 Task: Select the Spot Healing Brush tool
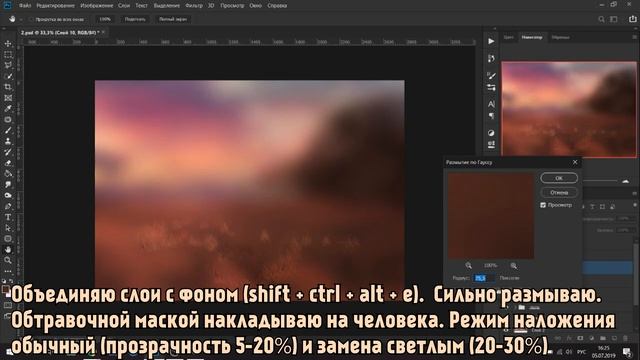(x=8, y=120)
